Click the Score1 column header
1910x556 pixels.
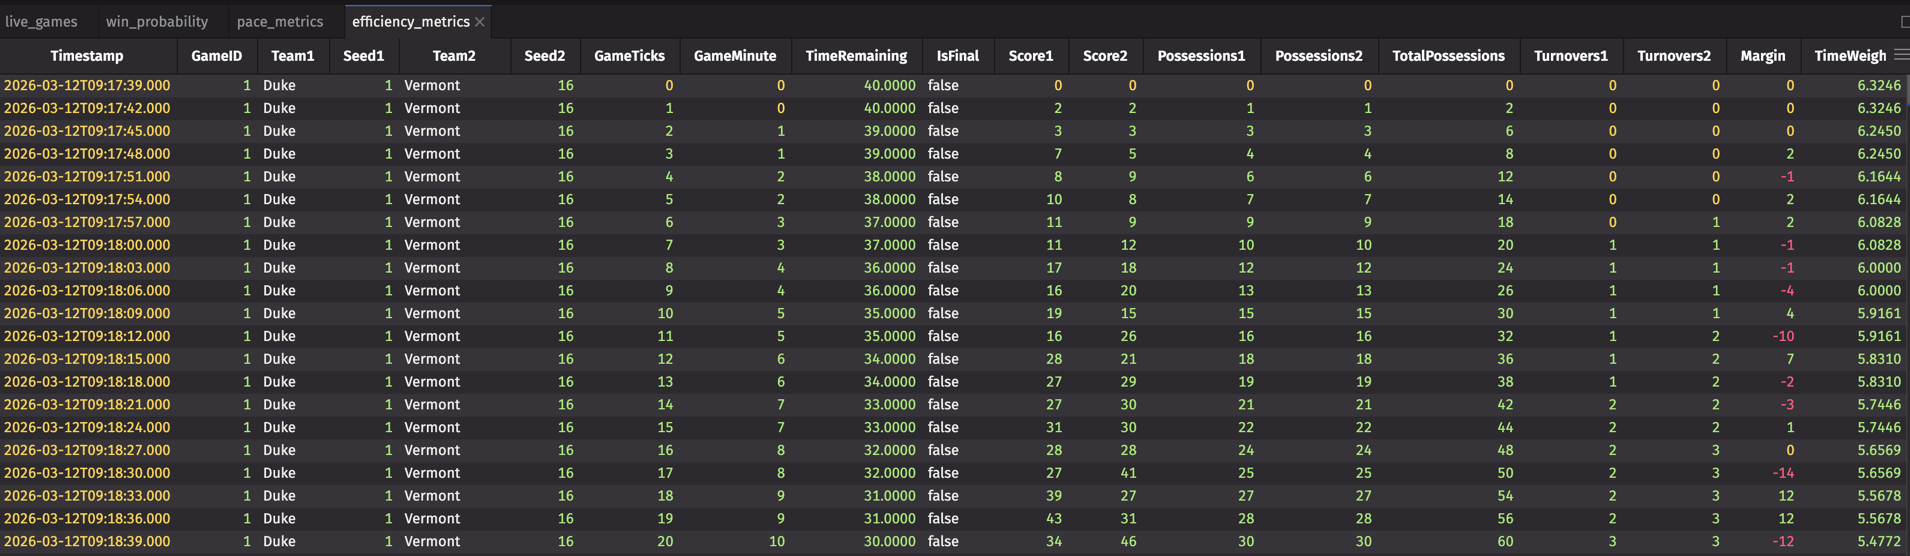pos(1030,56)
